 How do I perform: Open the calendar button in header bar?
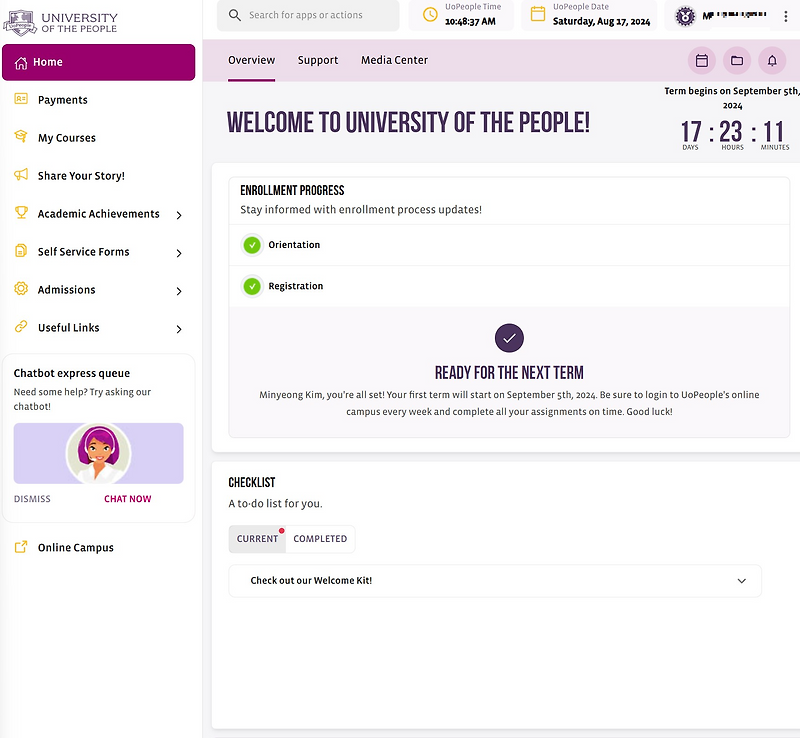(702, 61)
